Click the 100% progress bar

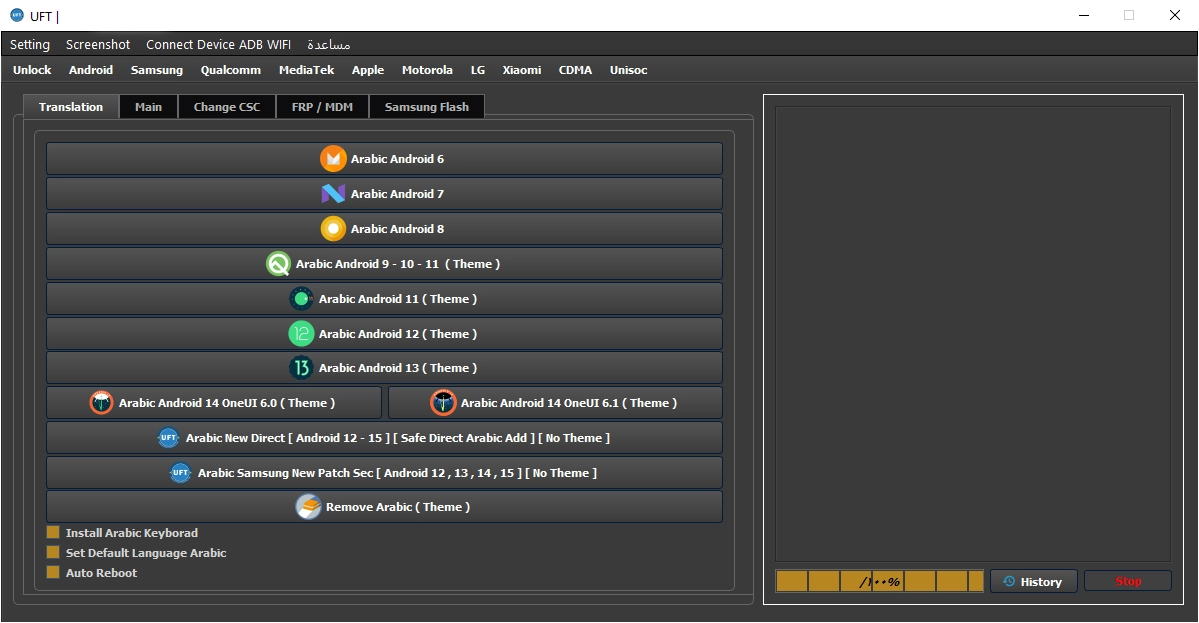tap(879, 582)
